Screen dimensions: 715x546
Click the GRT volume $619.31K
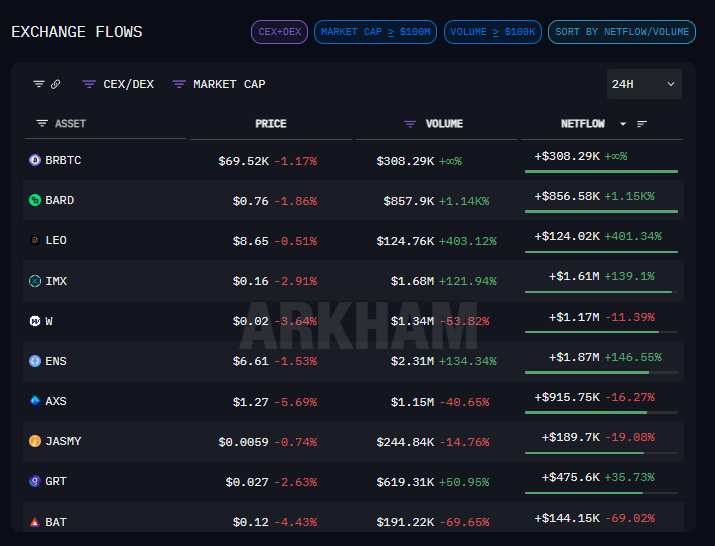405,482
